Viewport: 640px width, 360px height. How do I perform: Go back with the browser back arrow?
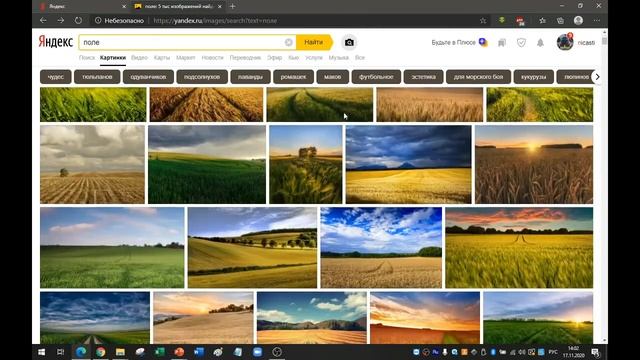coord(43,20)
